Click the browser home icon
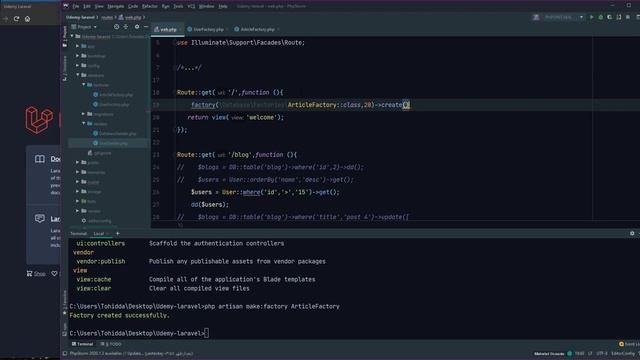This screenshot has width=640, height=360. tap(27, 19)
